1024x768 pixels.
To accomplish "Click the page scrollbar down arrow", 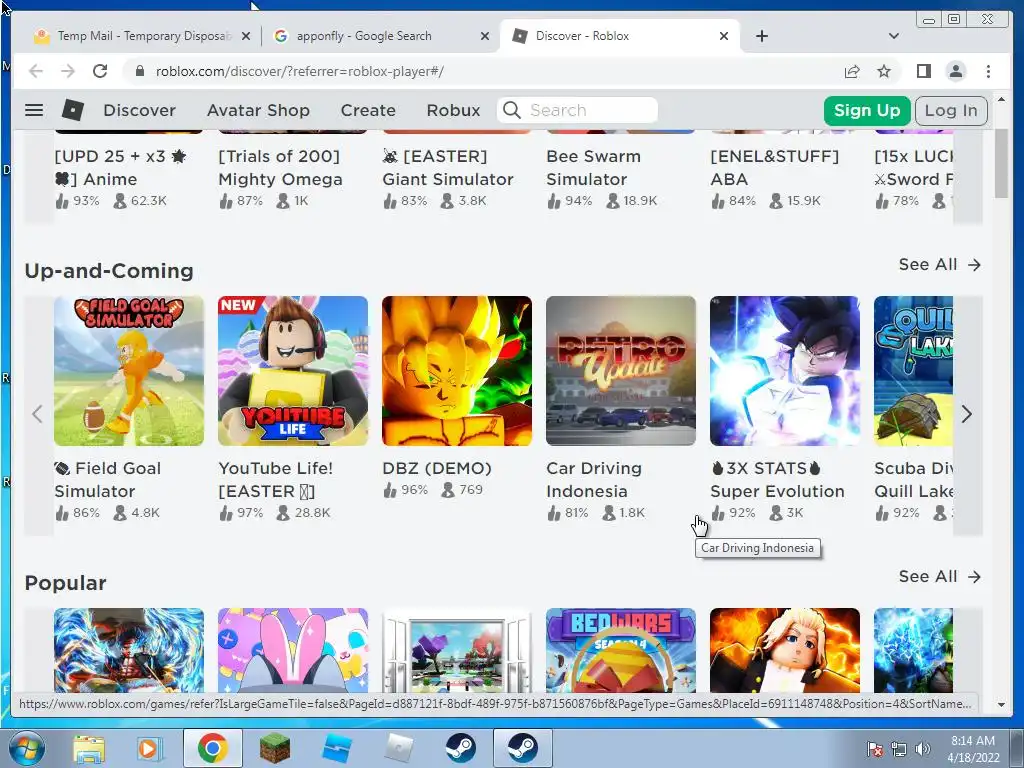I will pos(1001,705).
